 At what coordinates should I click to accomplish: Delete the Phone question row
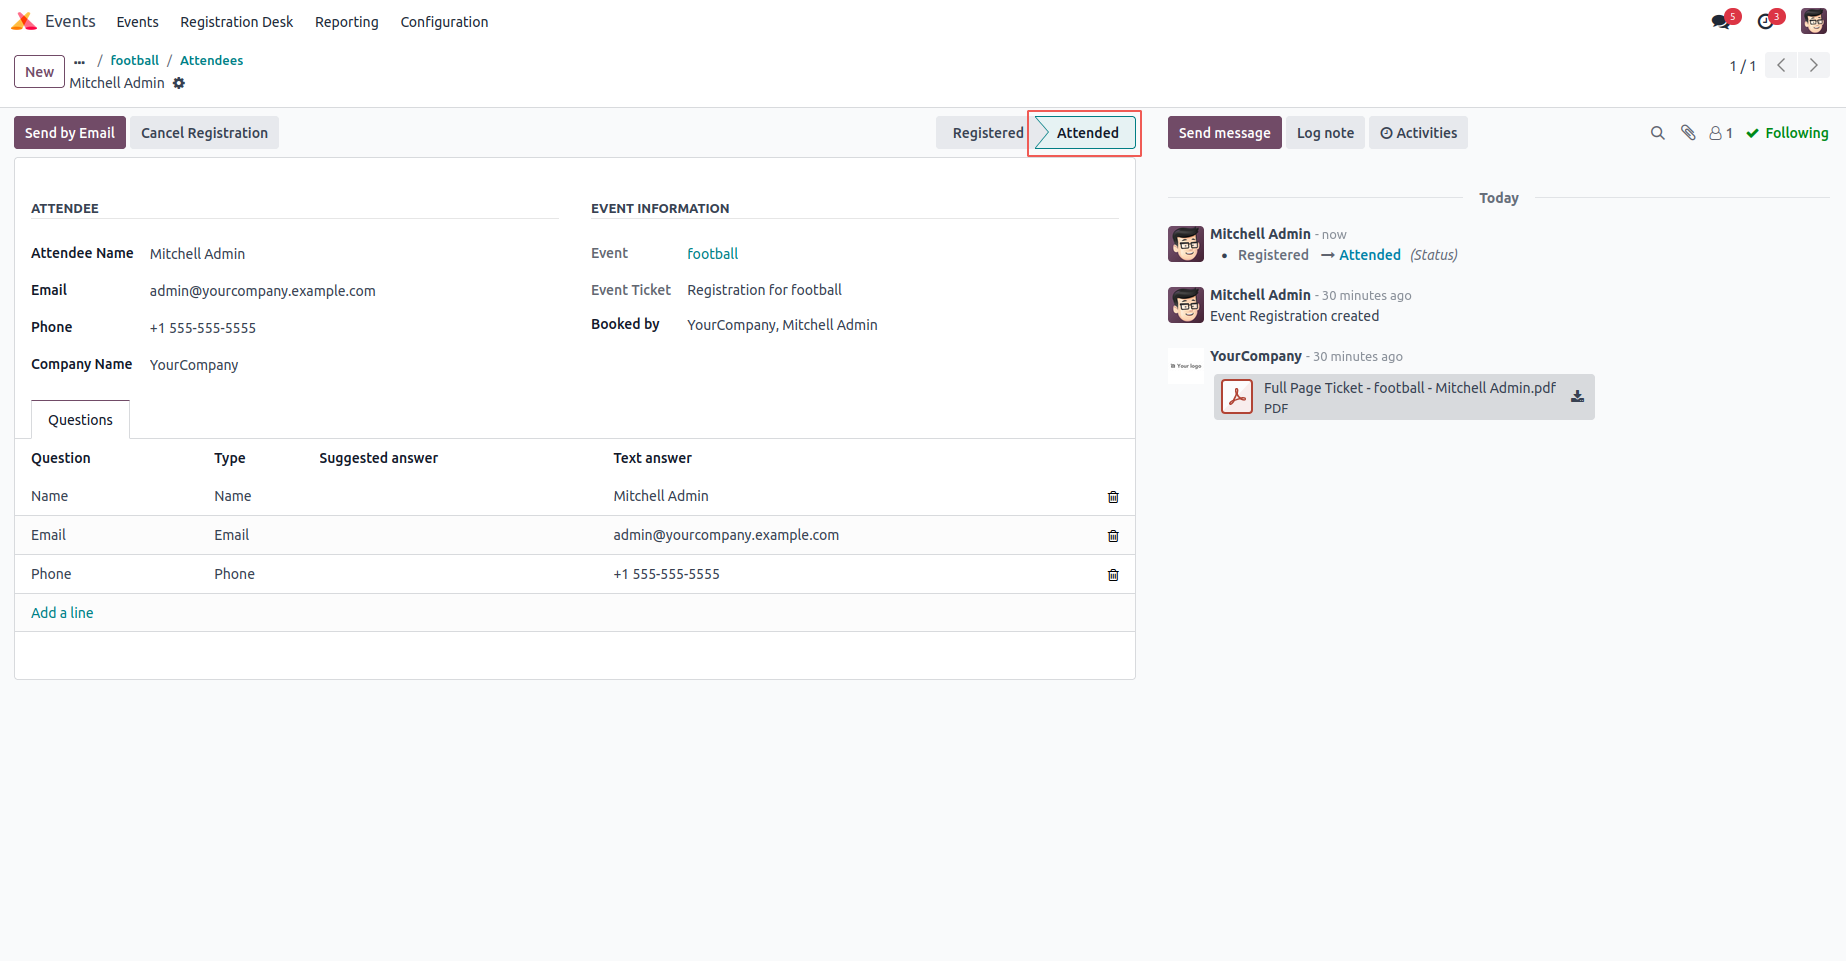click(x=1113, y=575)
